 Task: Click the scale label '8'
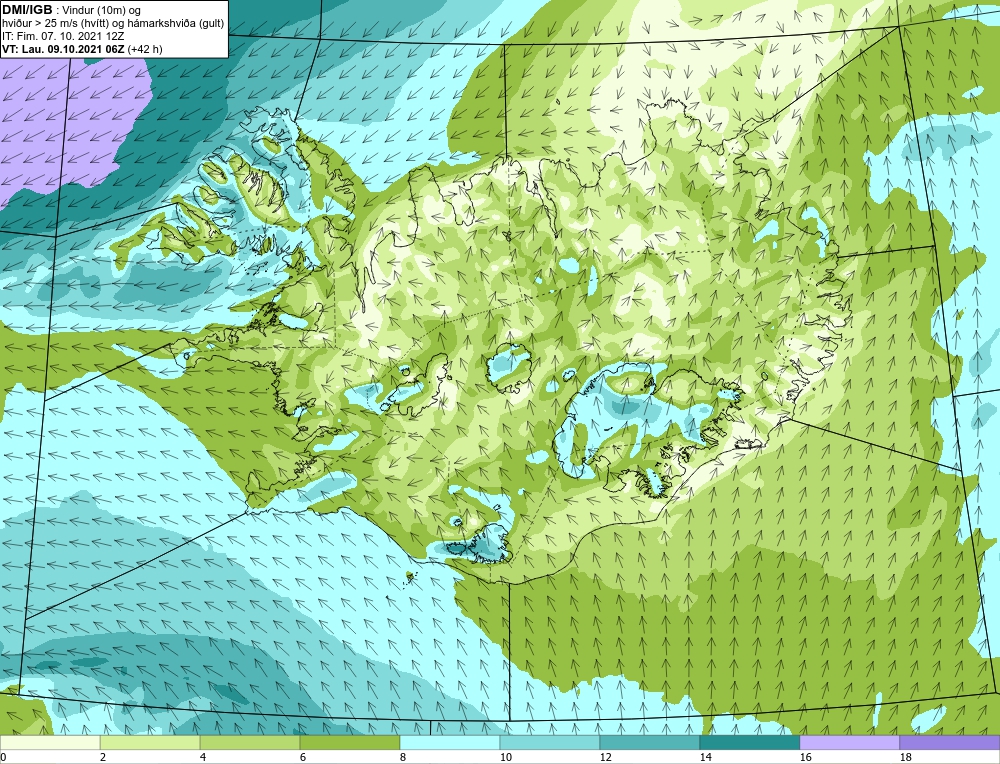click(x=403, y=757)
